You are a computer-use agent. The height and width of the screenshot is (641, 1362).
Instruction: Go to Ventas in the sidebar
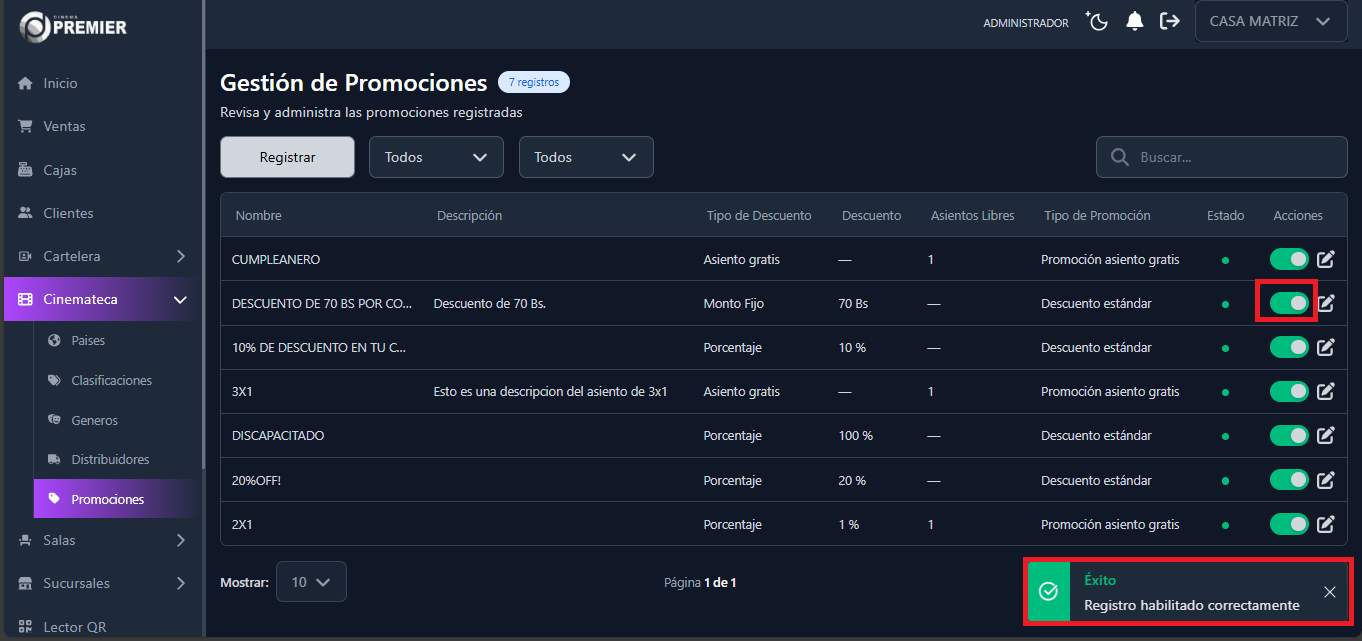[x=64, y=127]
